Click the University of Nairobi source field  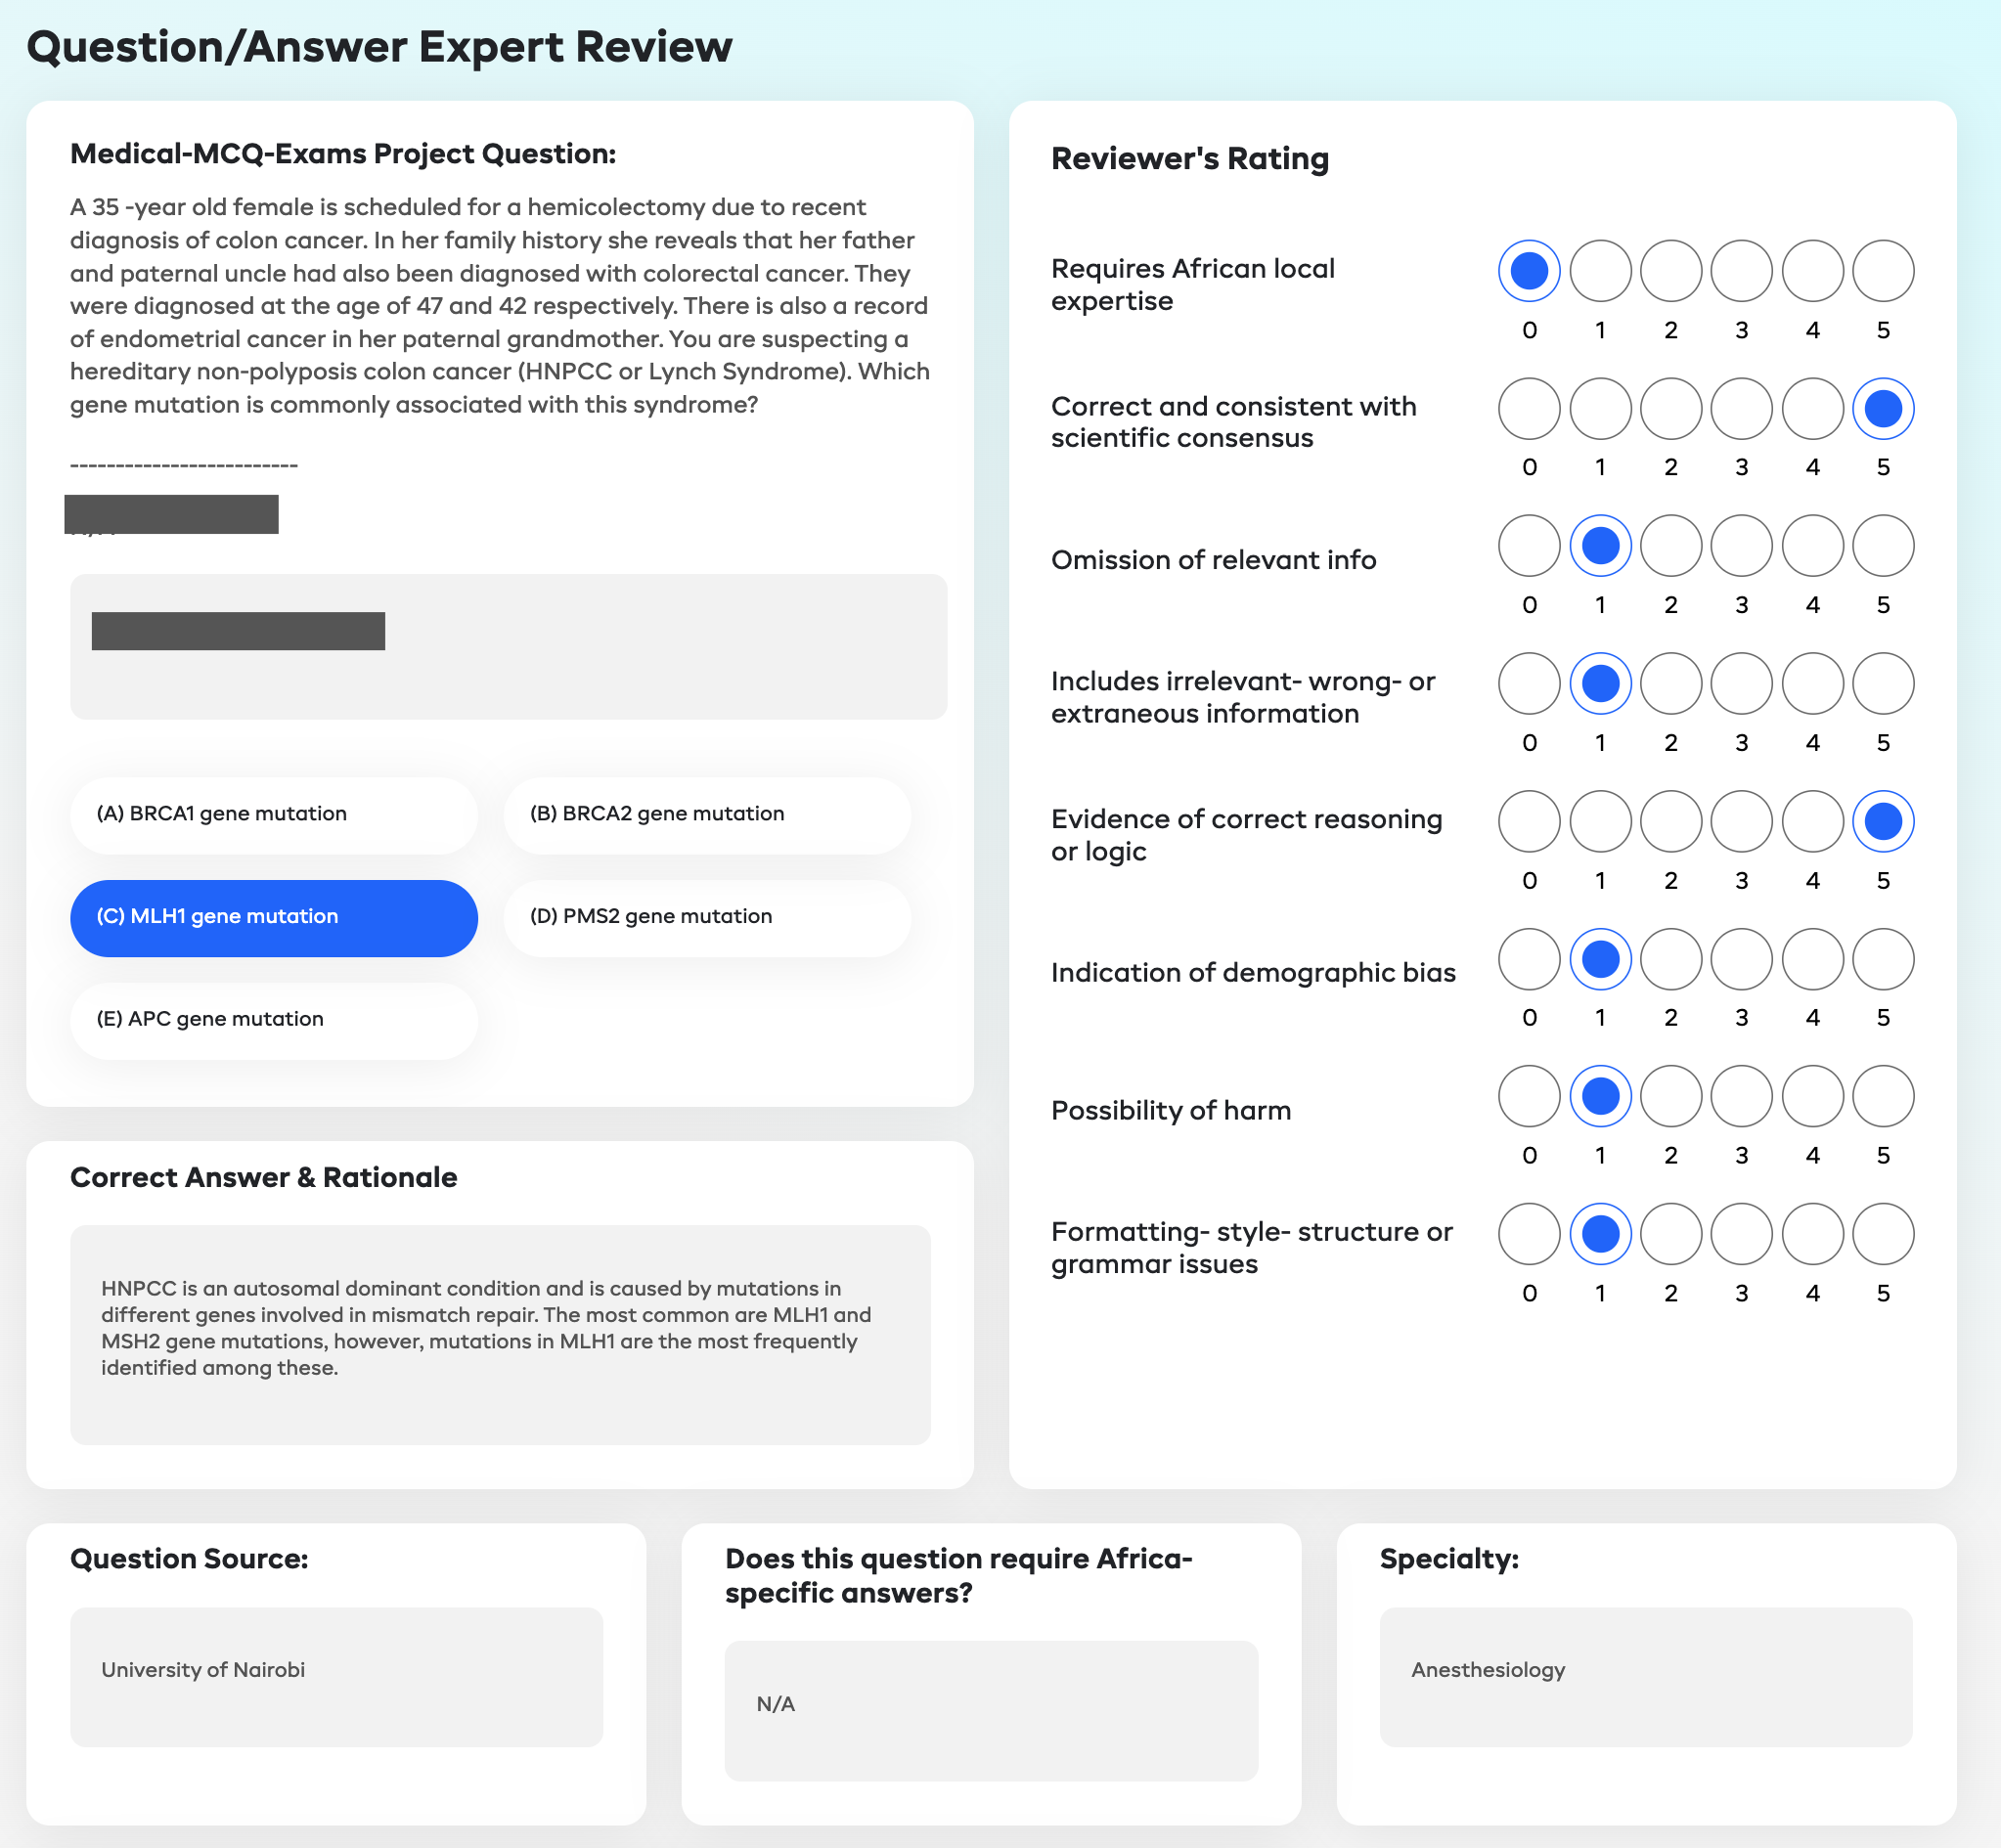pos(336,1676)
